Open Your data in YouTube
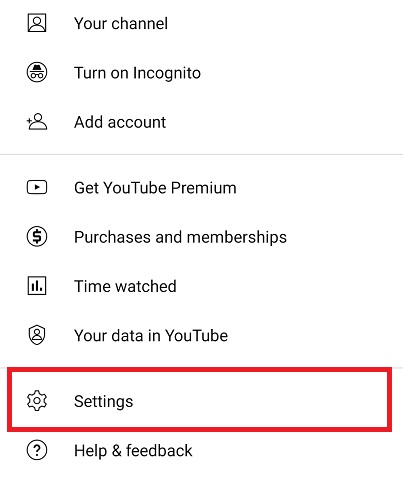Image resolution: width=403 pixels, height=482 pixels. (201, 335)
